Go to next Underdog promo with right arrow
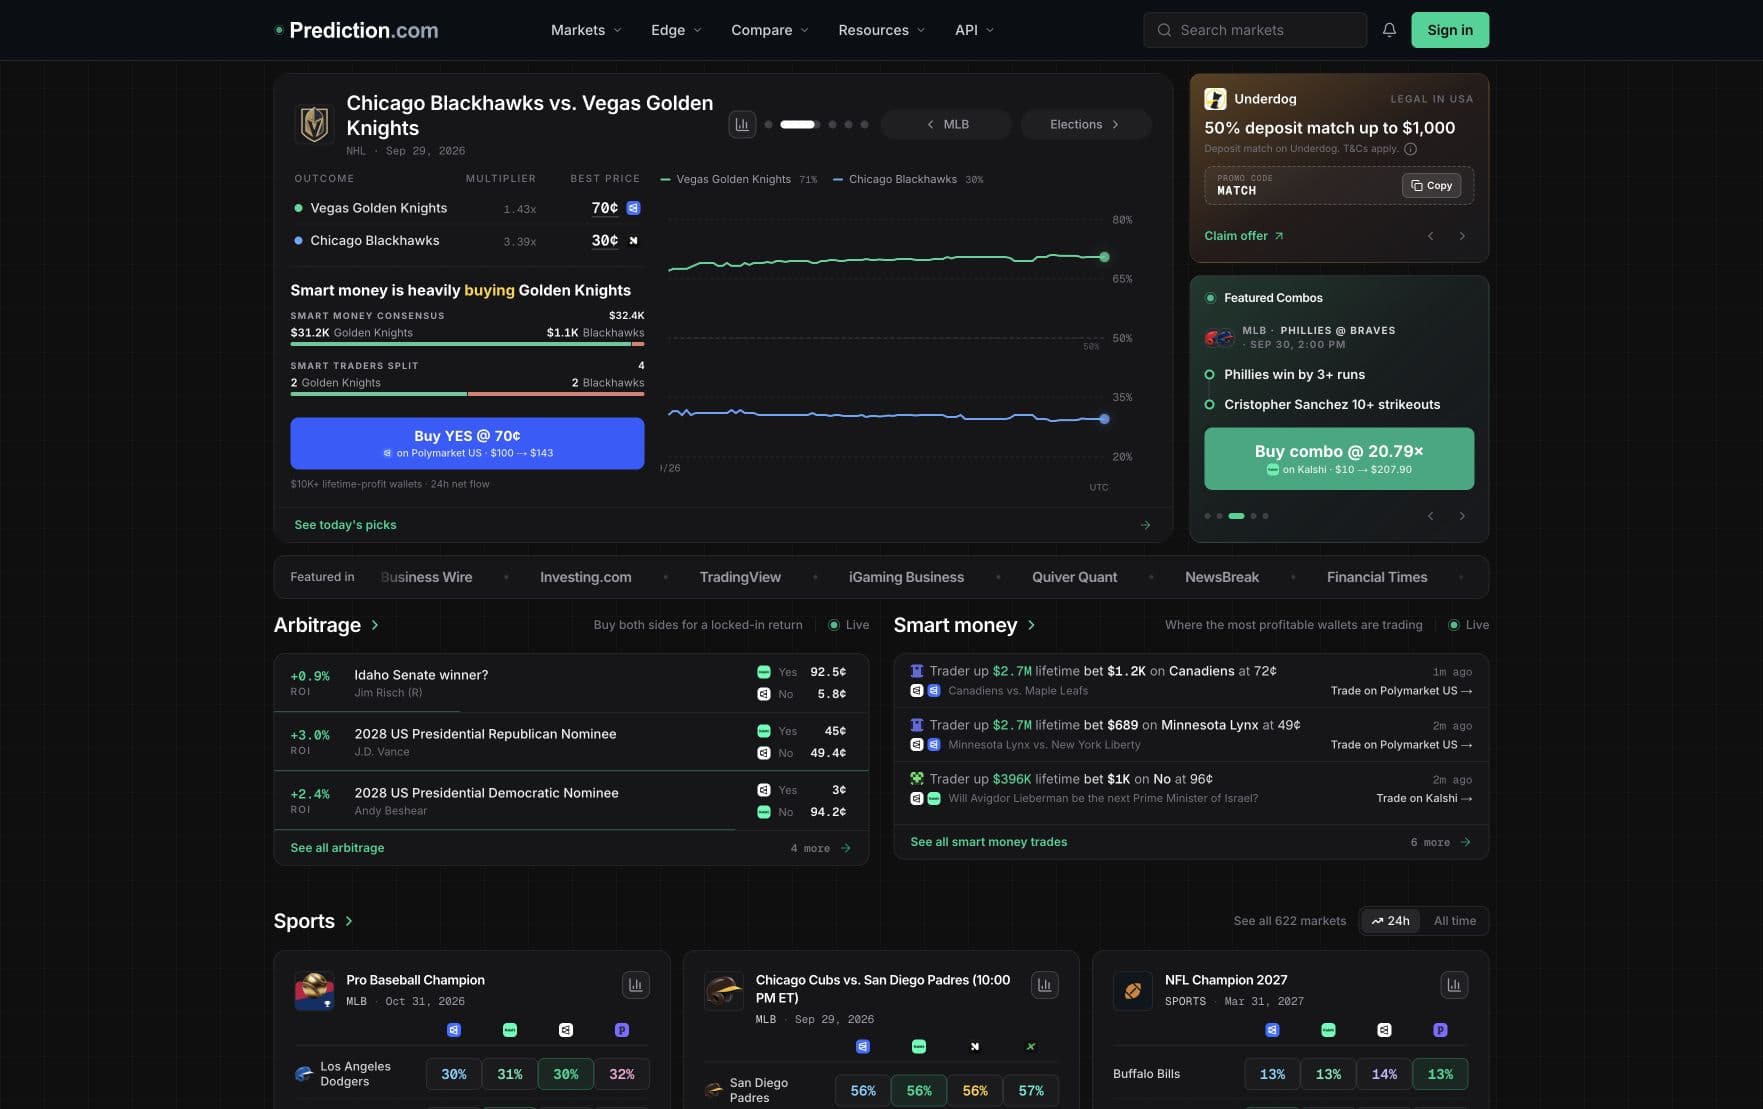Image resolution: width=1763 pixels, height=1109 pixels. point(1462,236)
